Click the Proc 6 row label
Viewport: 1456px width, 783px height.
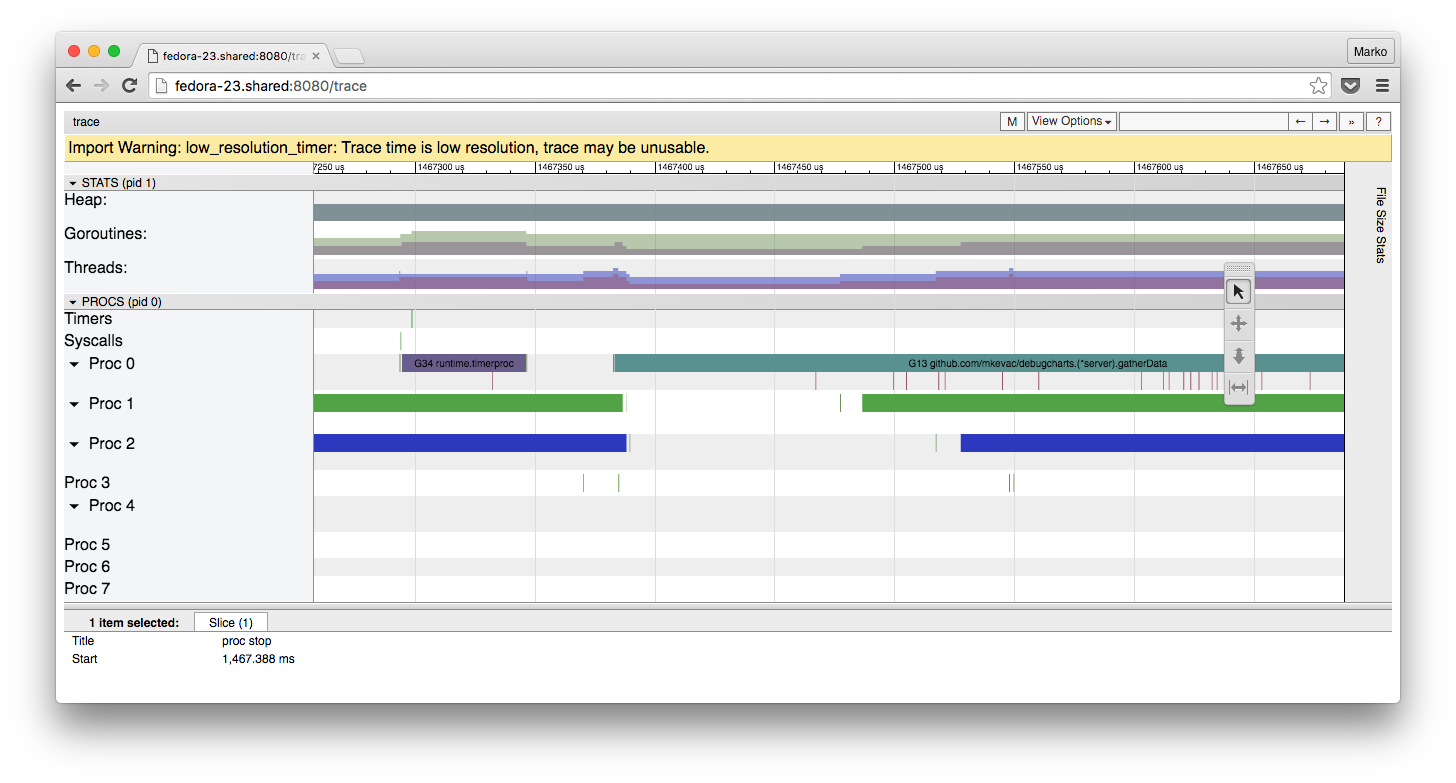click(x=87, y=567)
